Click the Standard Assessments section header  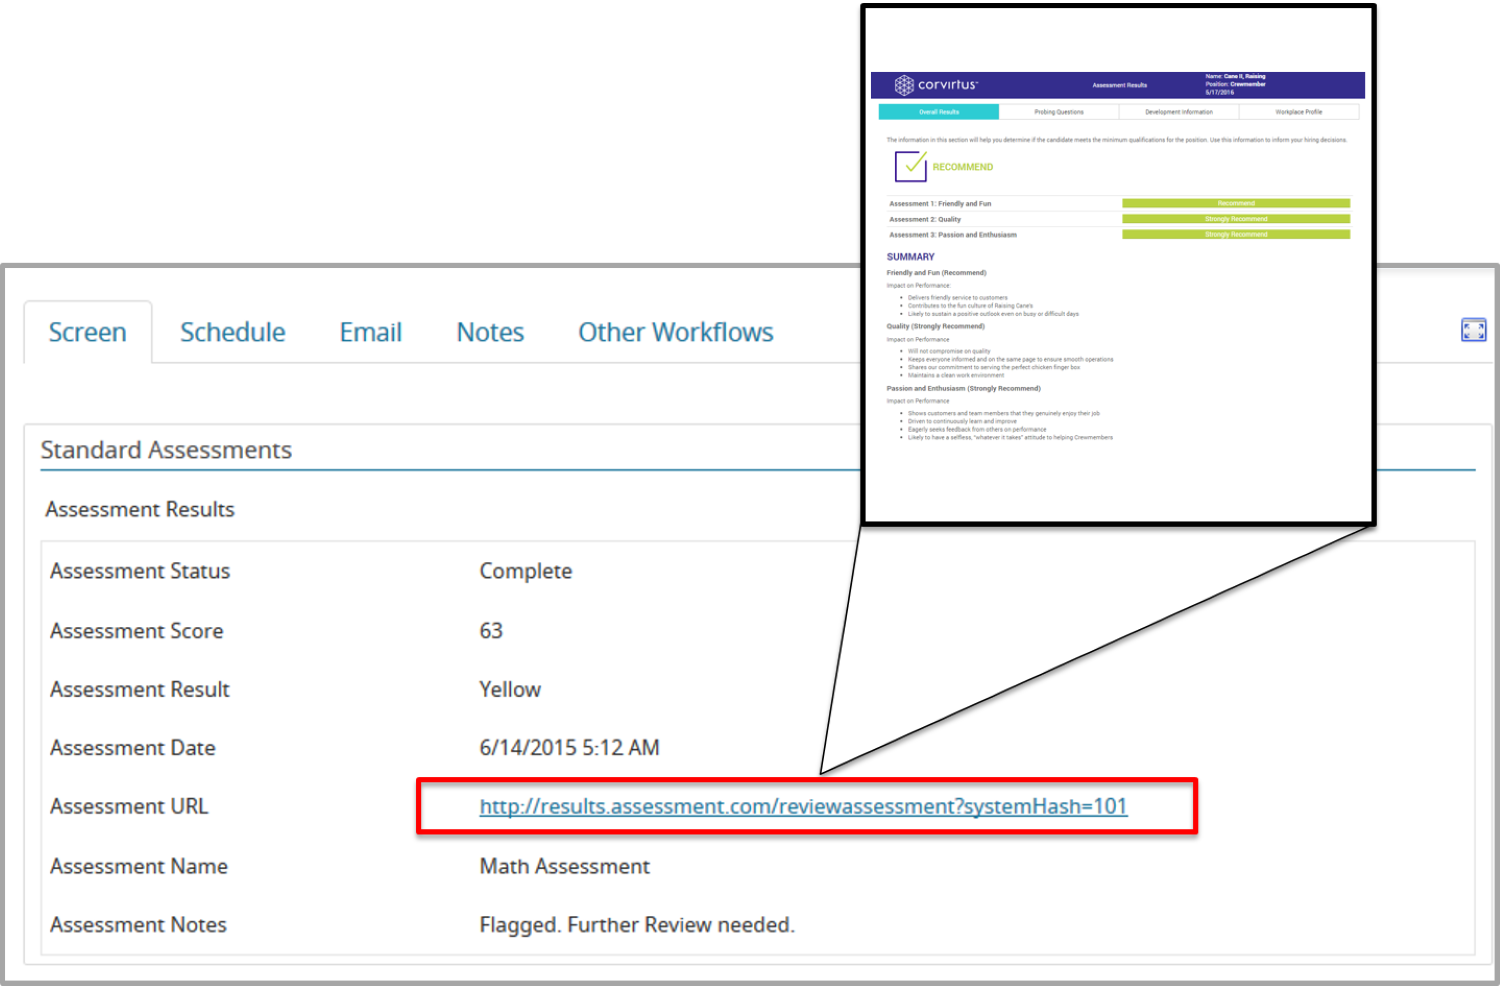click(x=166, y=450)
